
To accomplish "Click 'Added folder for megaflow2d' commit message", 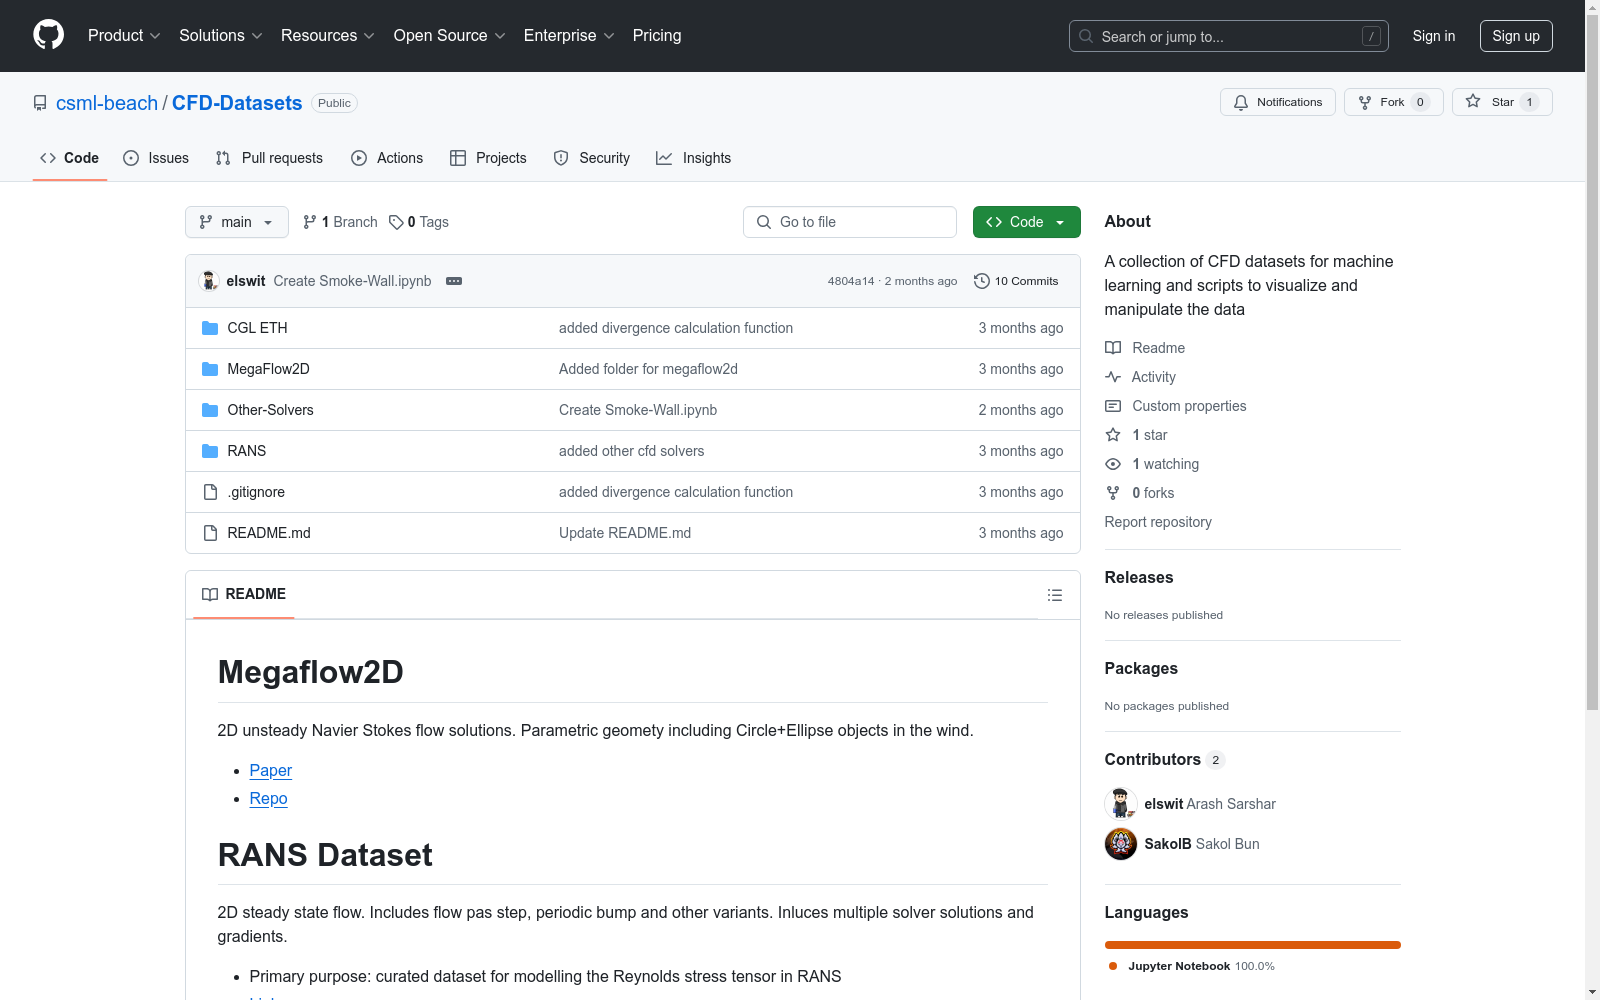I will tap(648, 369).
